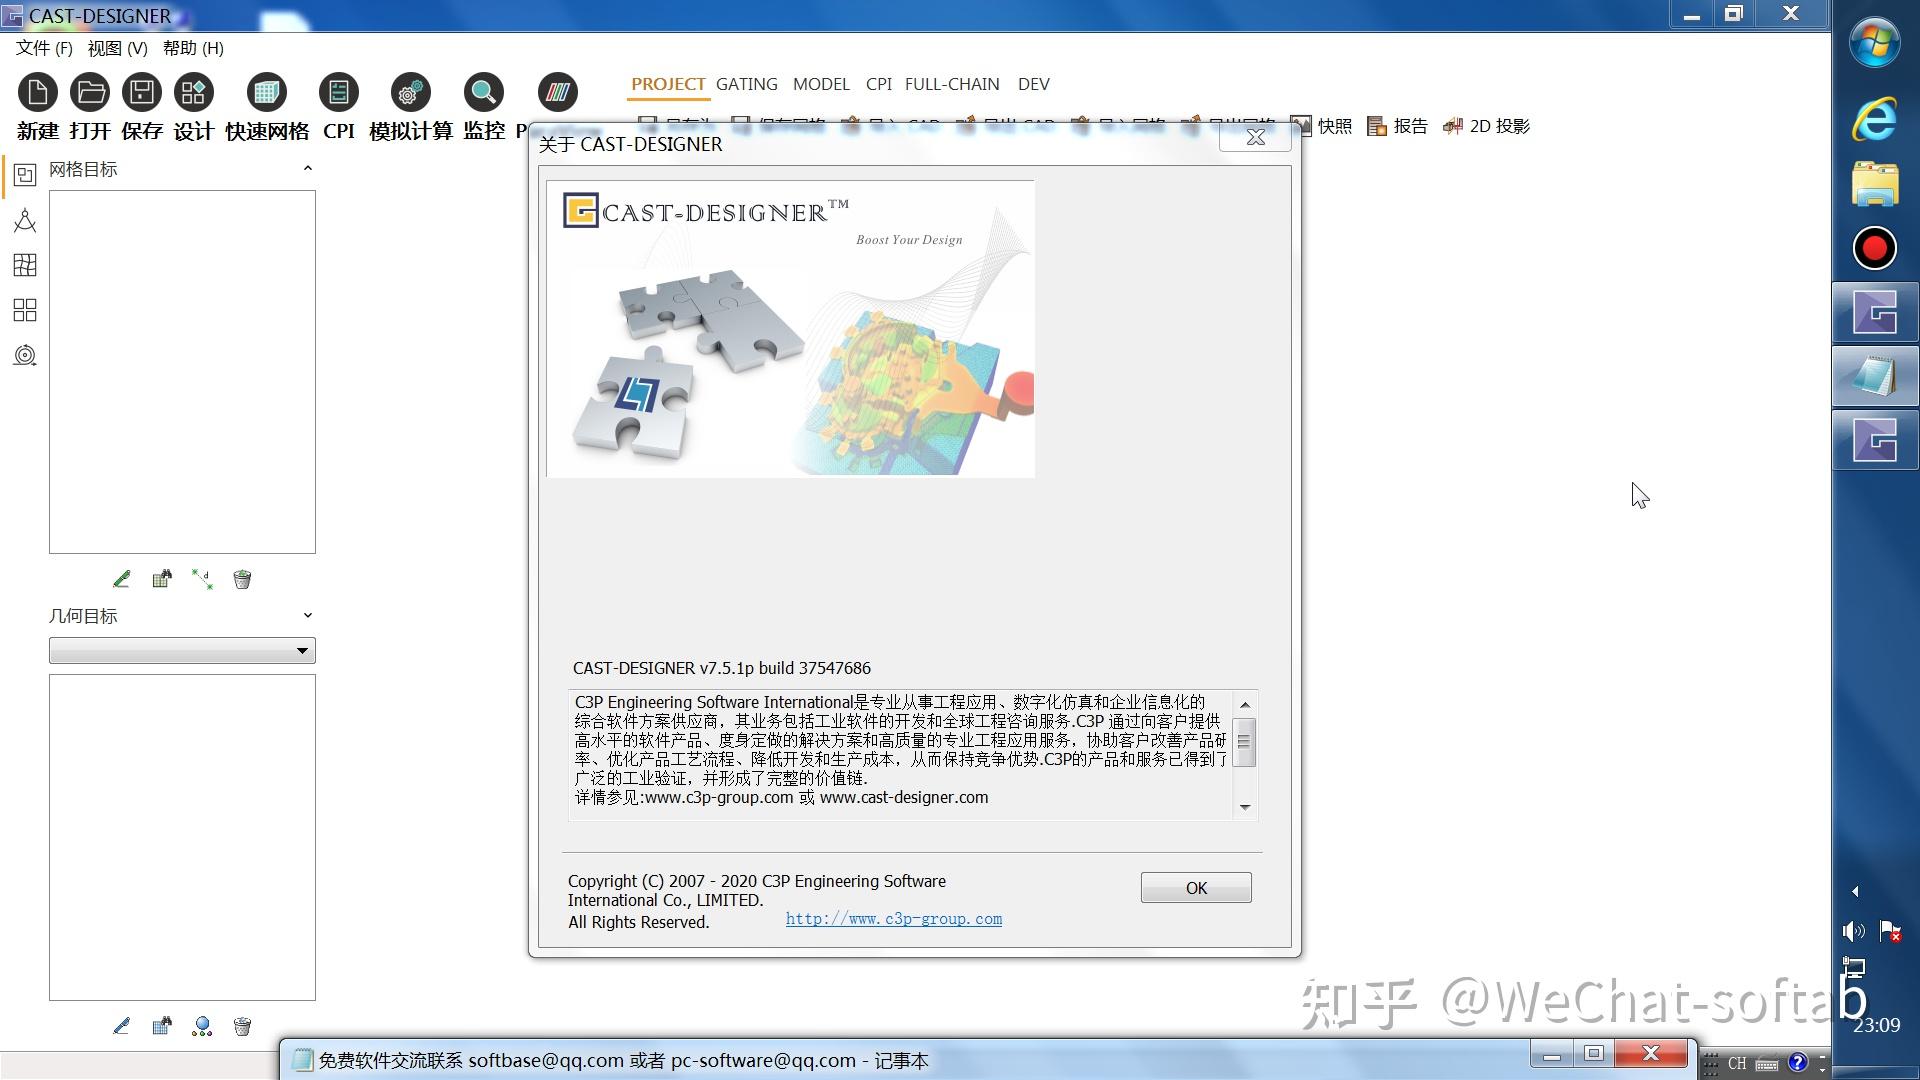Collapse the 网格目标 panel
This screenshot has width=1920, height=1080.
pos(308,167)
